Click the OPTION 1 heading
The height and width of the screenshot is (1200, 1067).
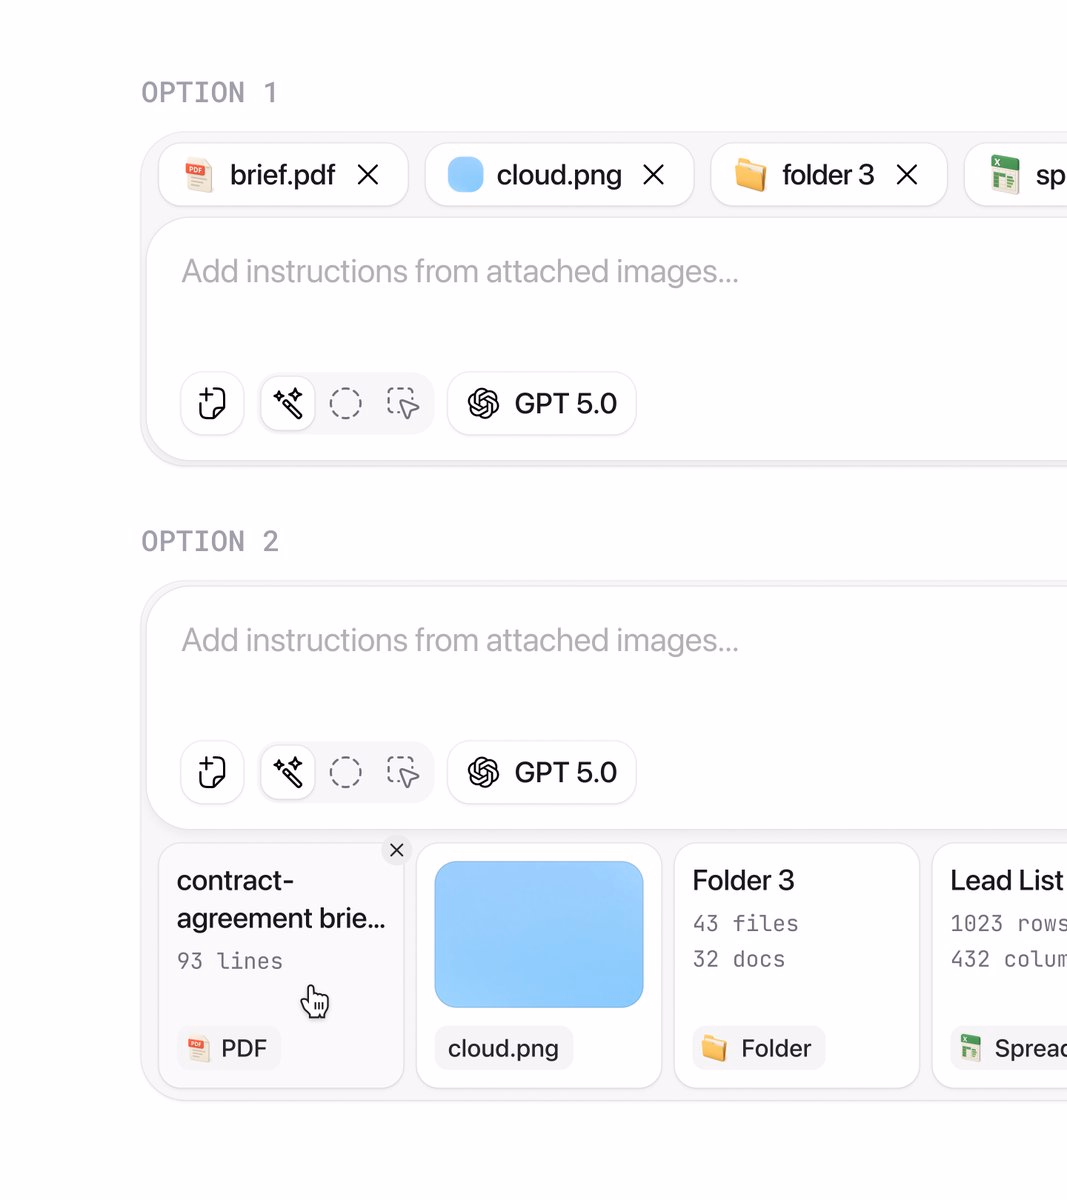(x=210, y=93)
